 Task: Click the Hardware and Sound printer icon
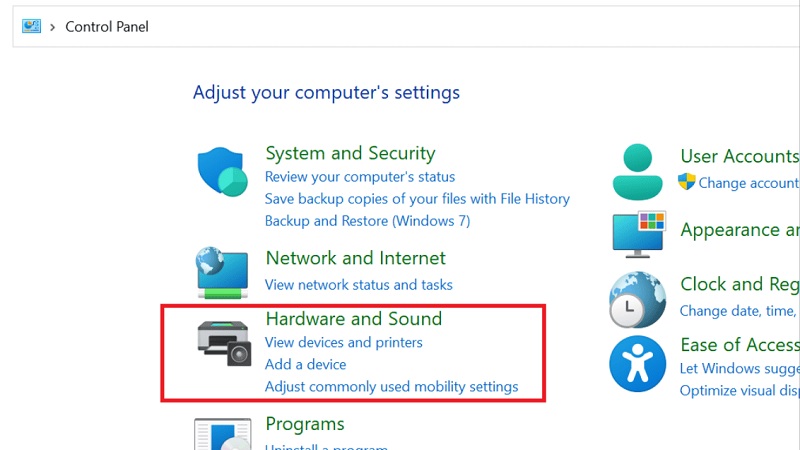point(224,343)
